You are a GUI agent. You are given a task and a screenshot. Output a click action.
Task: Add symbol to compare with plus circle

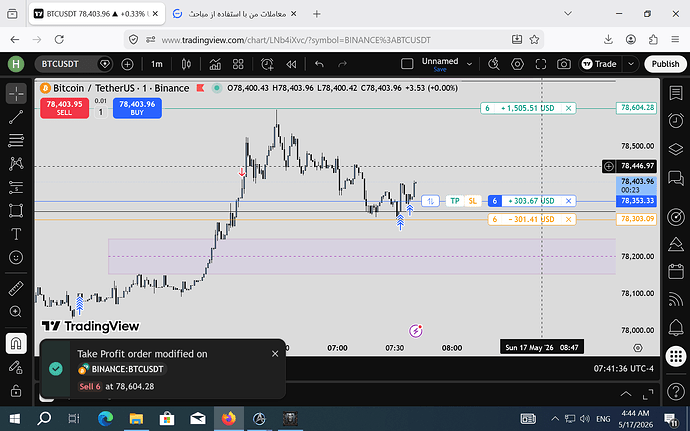(x=127, y=64)
